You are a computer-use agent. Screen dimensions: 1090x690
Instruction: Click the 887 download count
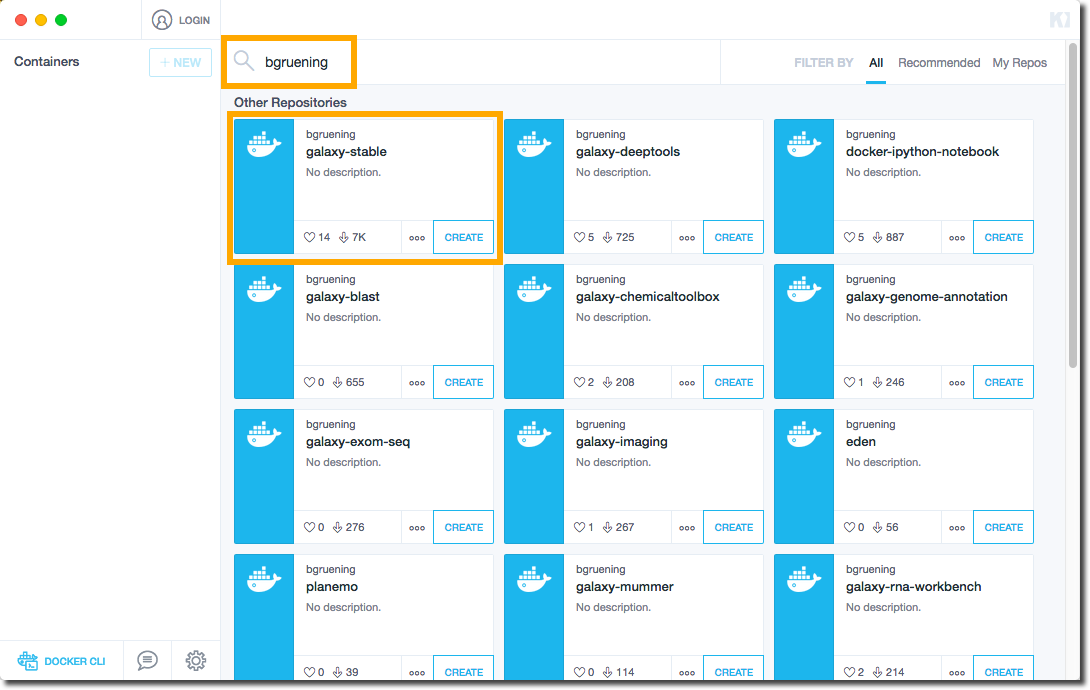(x=895, y=237)
